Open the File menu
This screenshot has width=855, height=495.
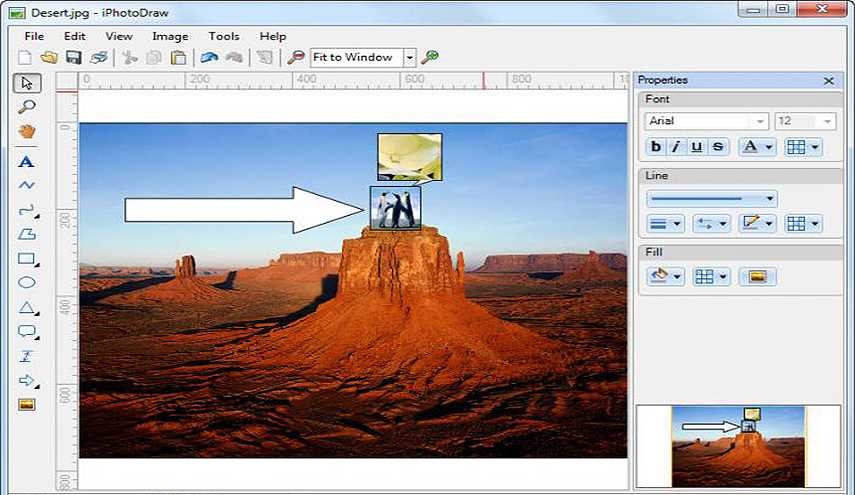pos(34,36)
